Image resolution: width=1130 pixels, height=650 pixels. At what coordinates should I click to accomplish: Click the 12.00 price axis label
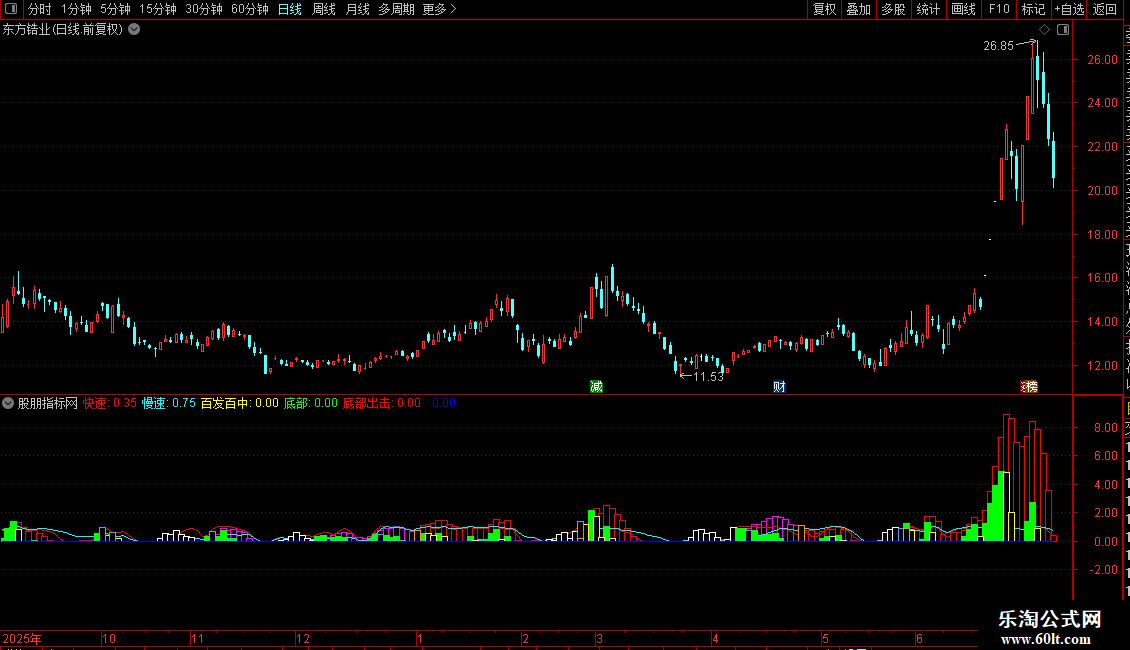[1103, 366]
